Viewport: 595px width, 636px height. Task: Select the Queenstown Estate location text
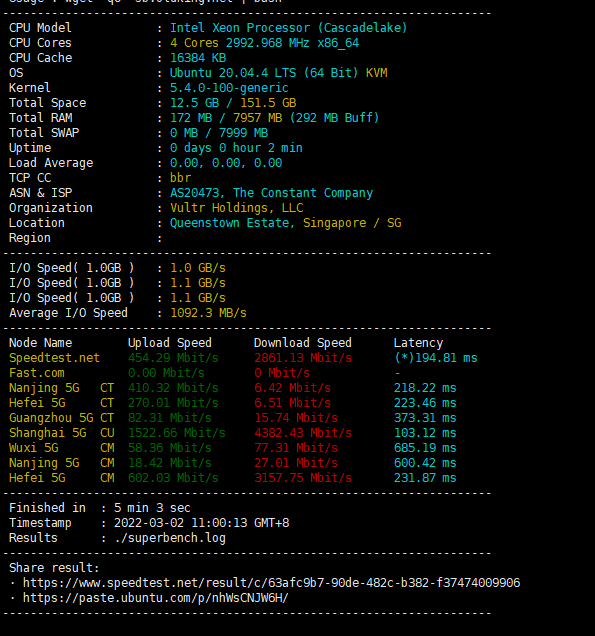pos(230,223)
